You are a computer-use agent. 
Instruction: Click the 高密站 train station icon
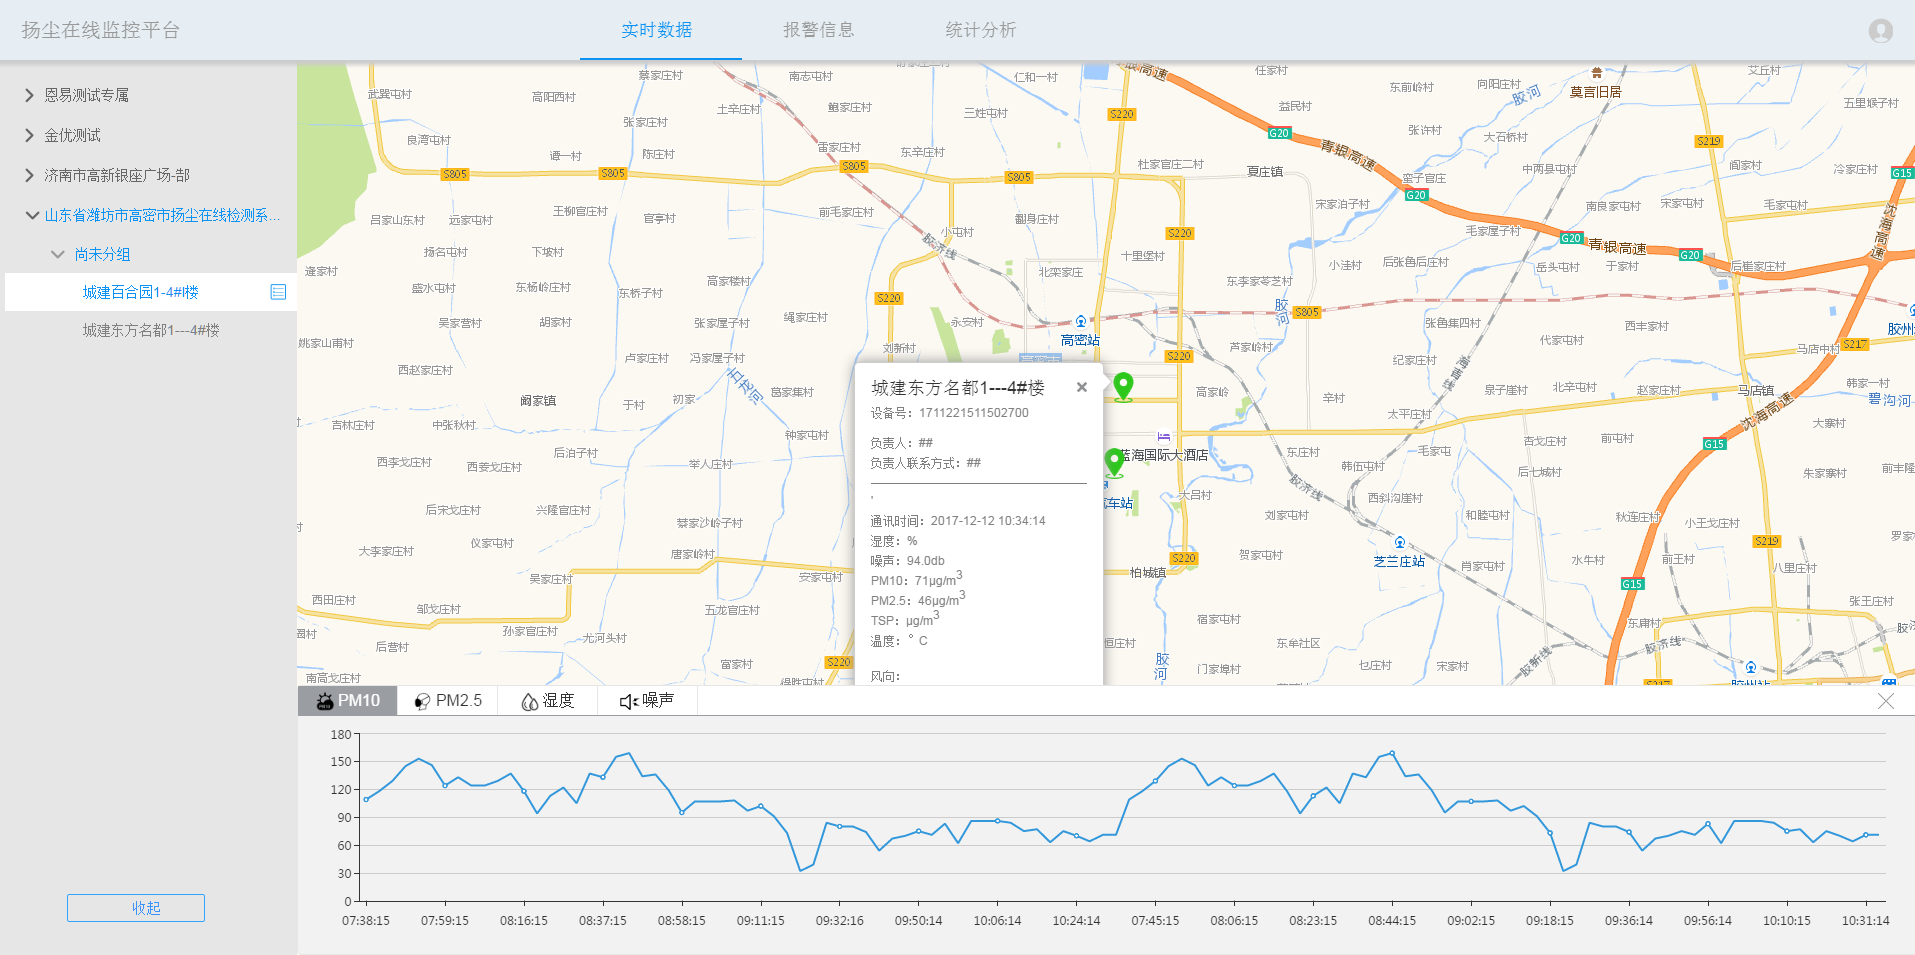coord(1080,322)
